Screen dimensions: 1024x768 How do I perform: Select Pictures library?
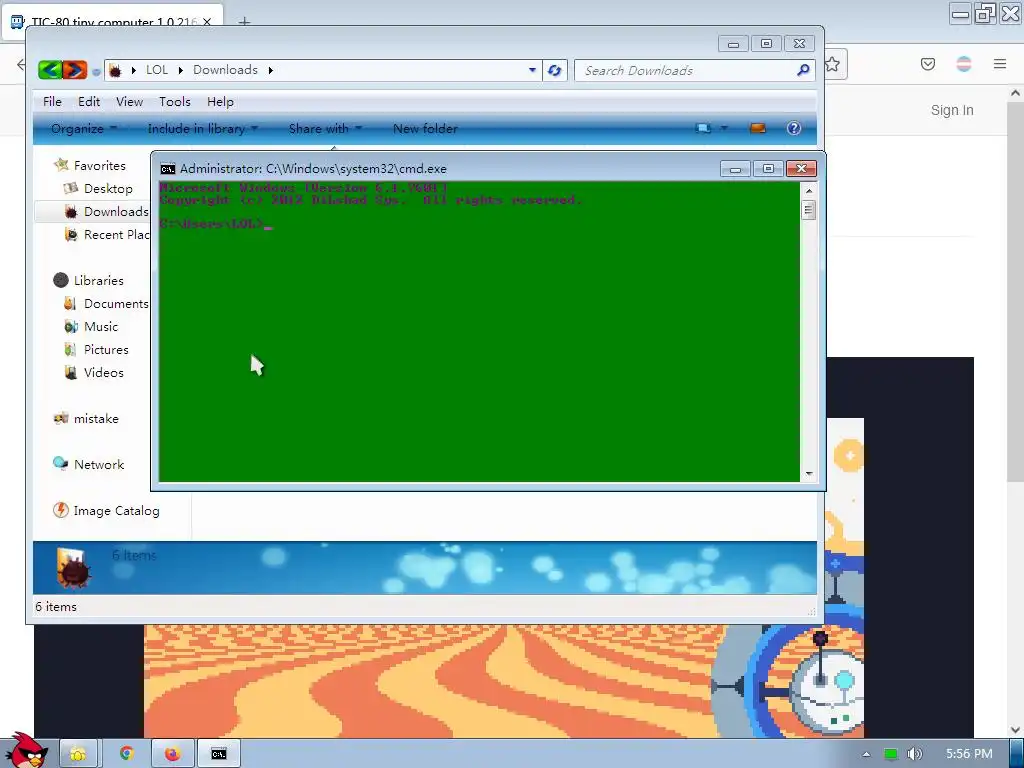point(106,350)
